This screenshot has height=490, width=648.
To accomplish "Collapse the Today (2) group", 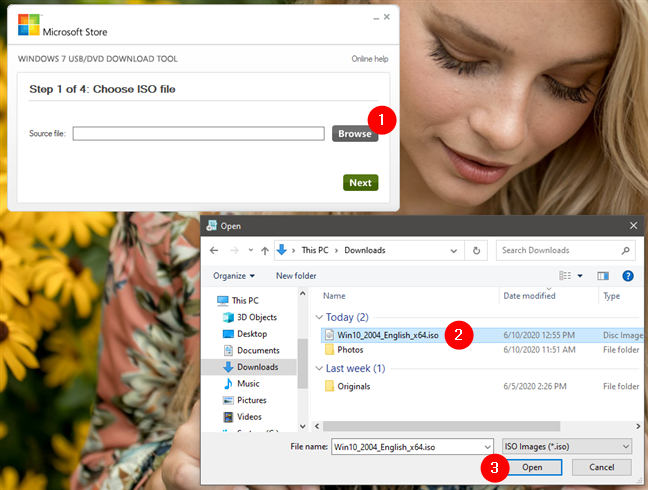I will click(x=319, y=317).
